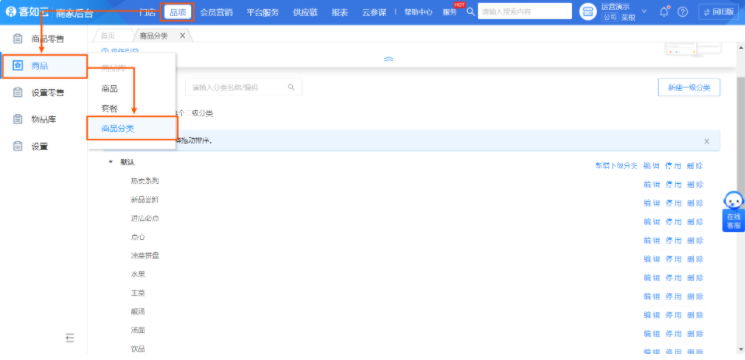The width and height of the screenshot is (745, 360).
Task: Click the page vertical scrollbar thumb
Action: click(740, 138)
